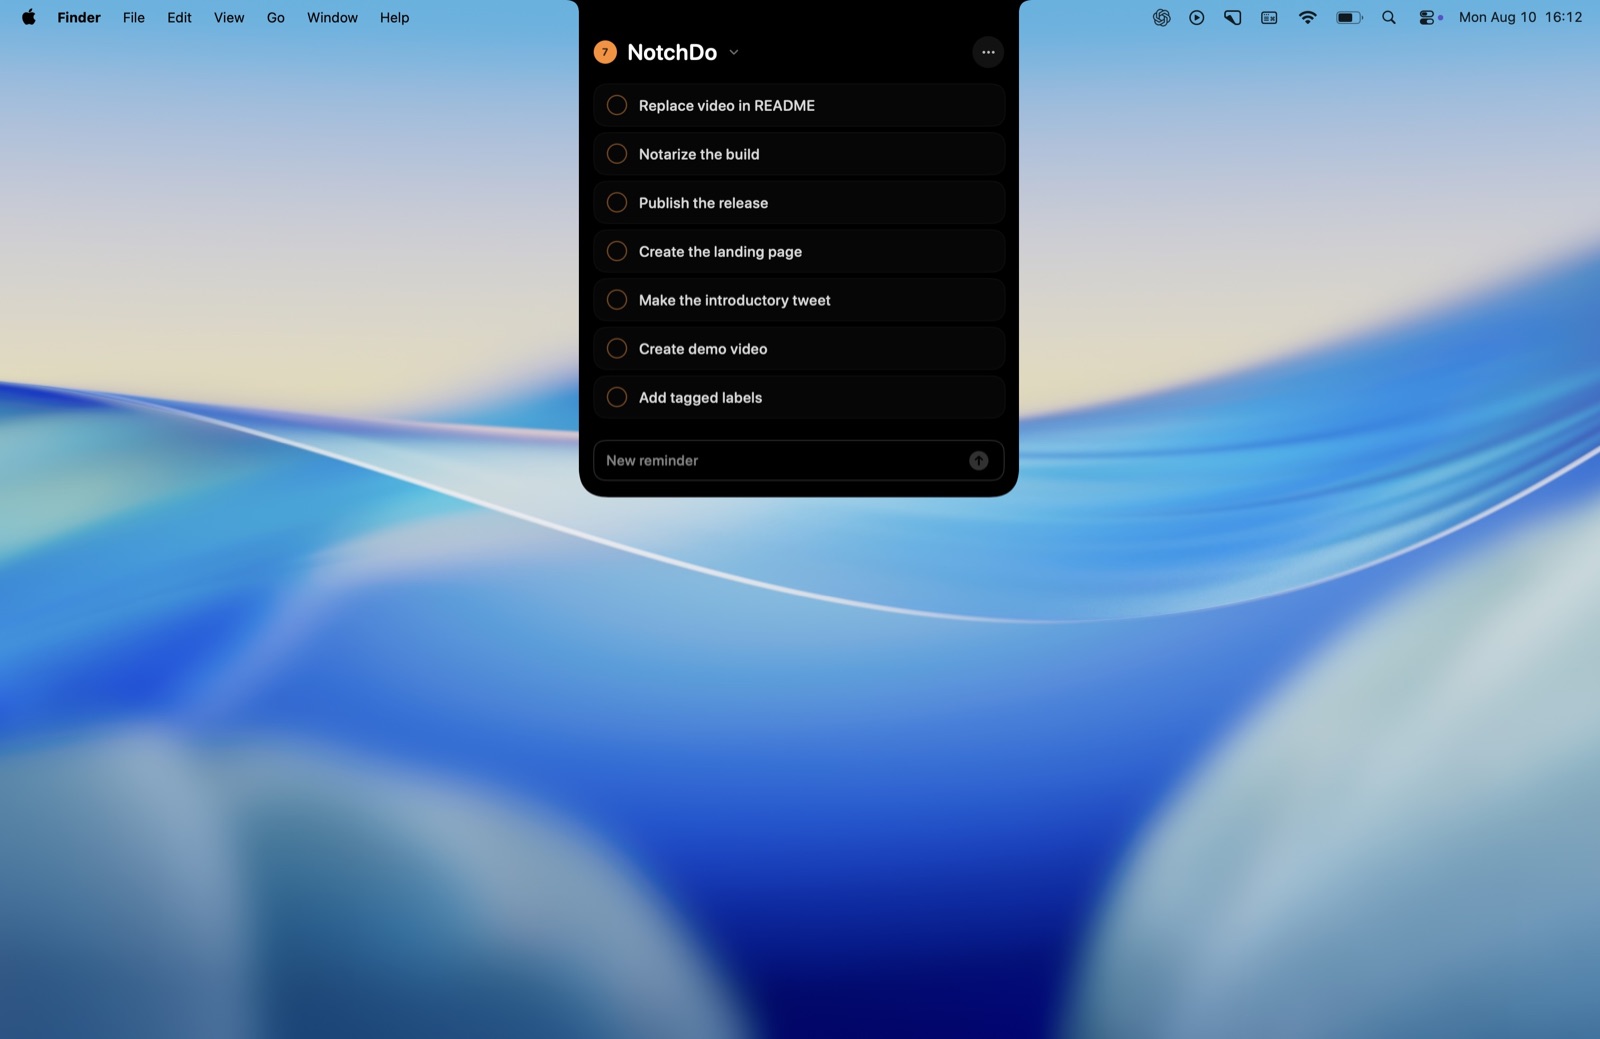
Task: Click the date and time clock
Action: 1520,17
